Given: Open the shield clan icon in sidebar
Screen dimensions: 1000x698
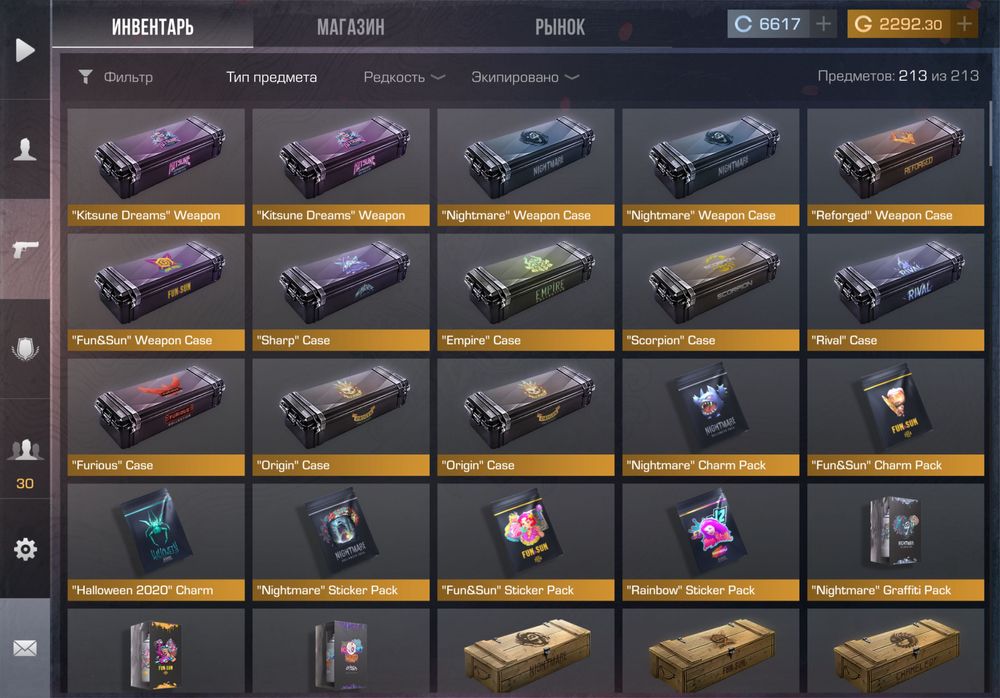Looking at the screenshot, I should click(x=26, y=349).
